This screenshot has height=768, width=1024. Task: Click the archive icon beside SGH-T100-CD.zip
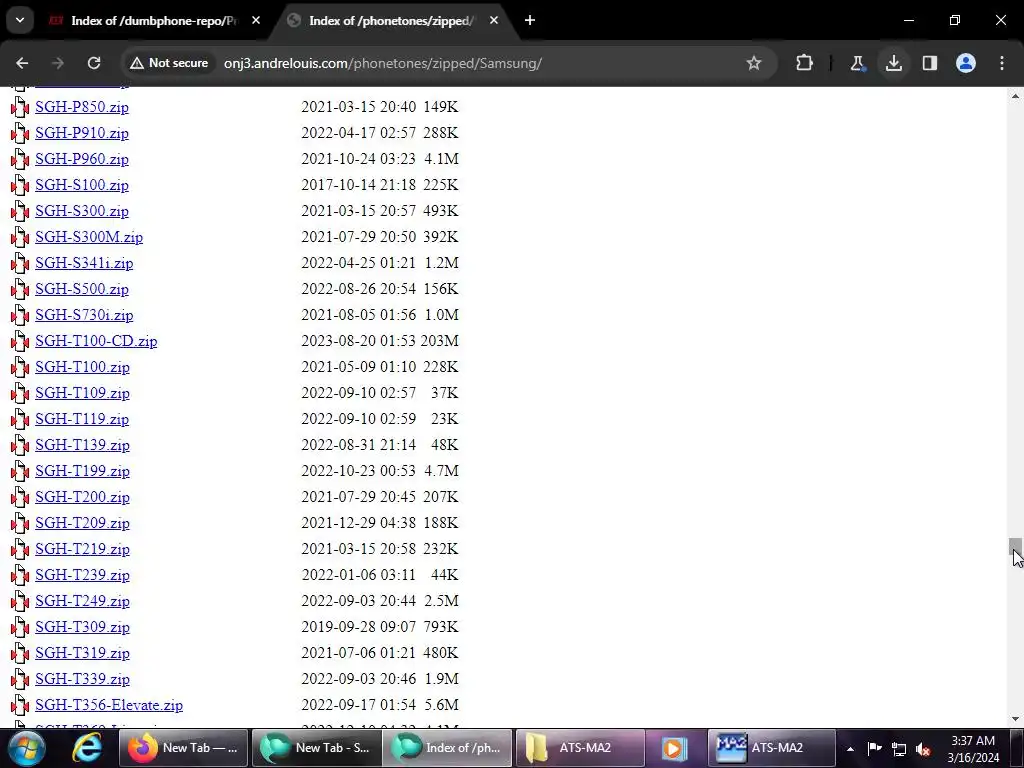coord(20,342)
